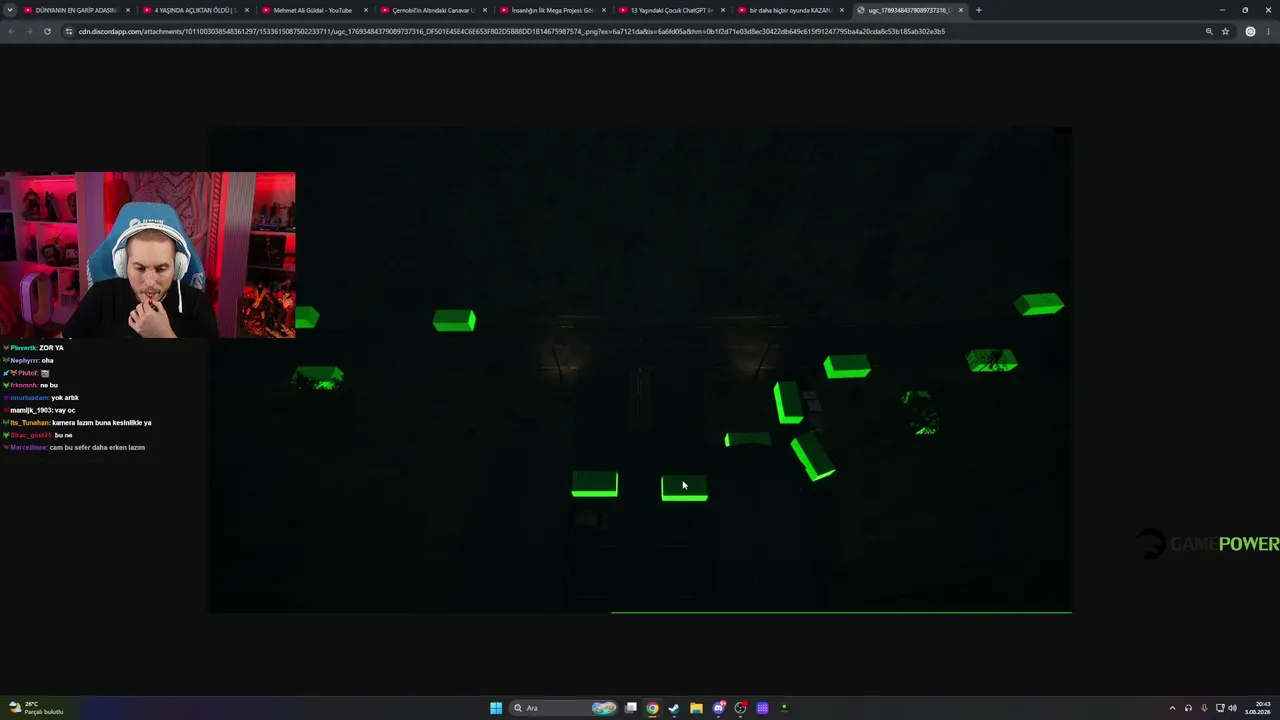Close the active ugc_1769348437 image tab
Viewport: 1280px width, 720px height.
click(x=961, y=10)
